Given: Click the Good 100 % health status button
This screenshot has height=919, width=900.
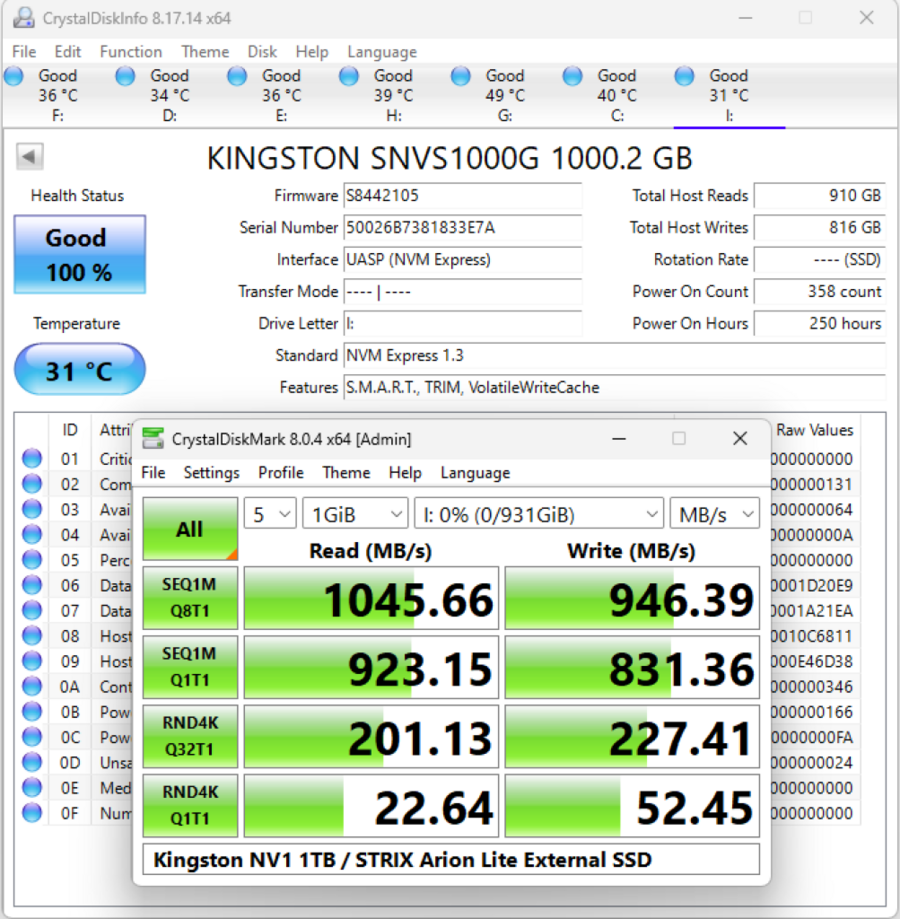Looking at the screenshot, I should pyautogui.click(x=80, y=254).
